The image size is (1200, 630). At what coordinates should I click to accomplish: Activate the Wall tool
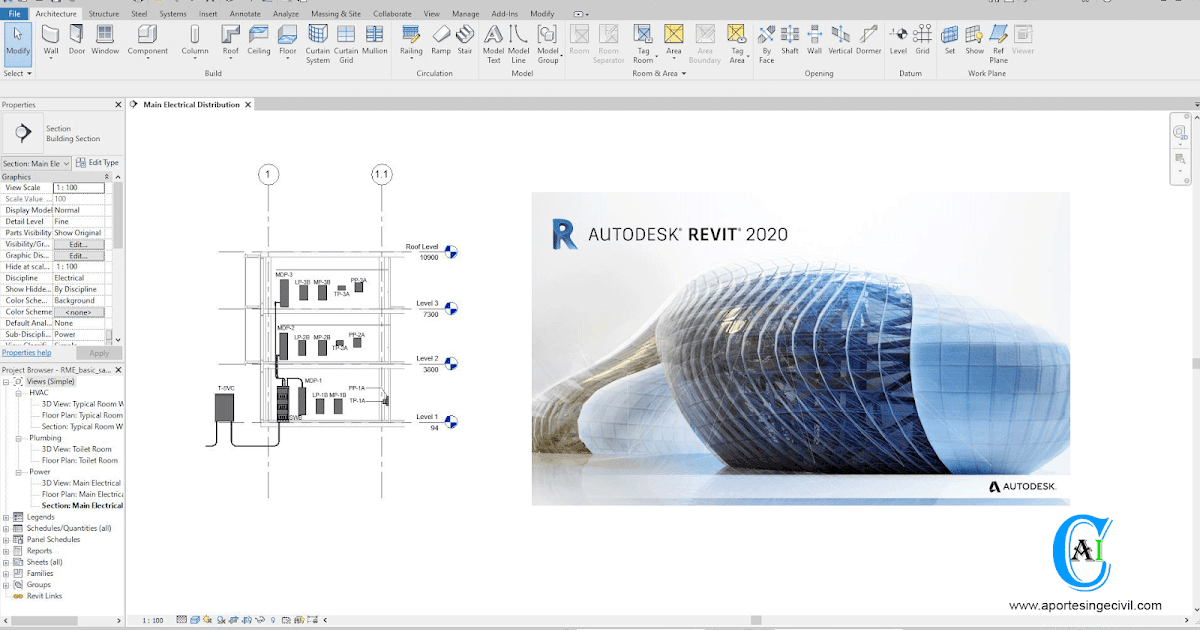tap(51, 40)
